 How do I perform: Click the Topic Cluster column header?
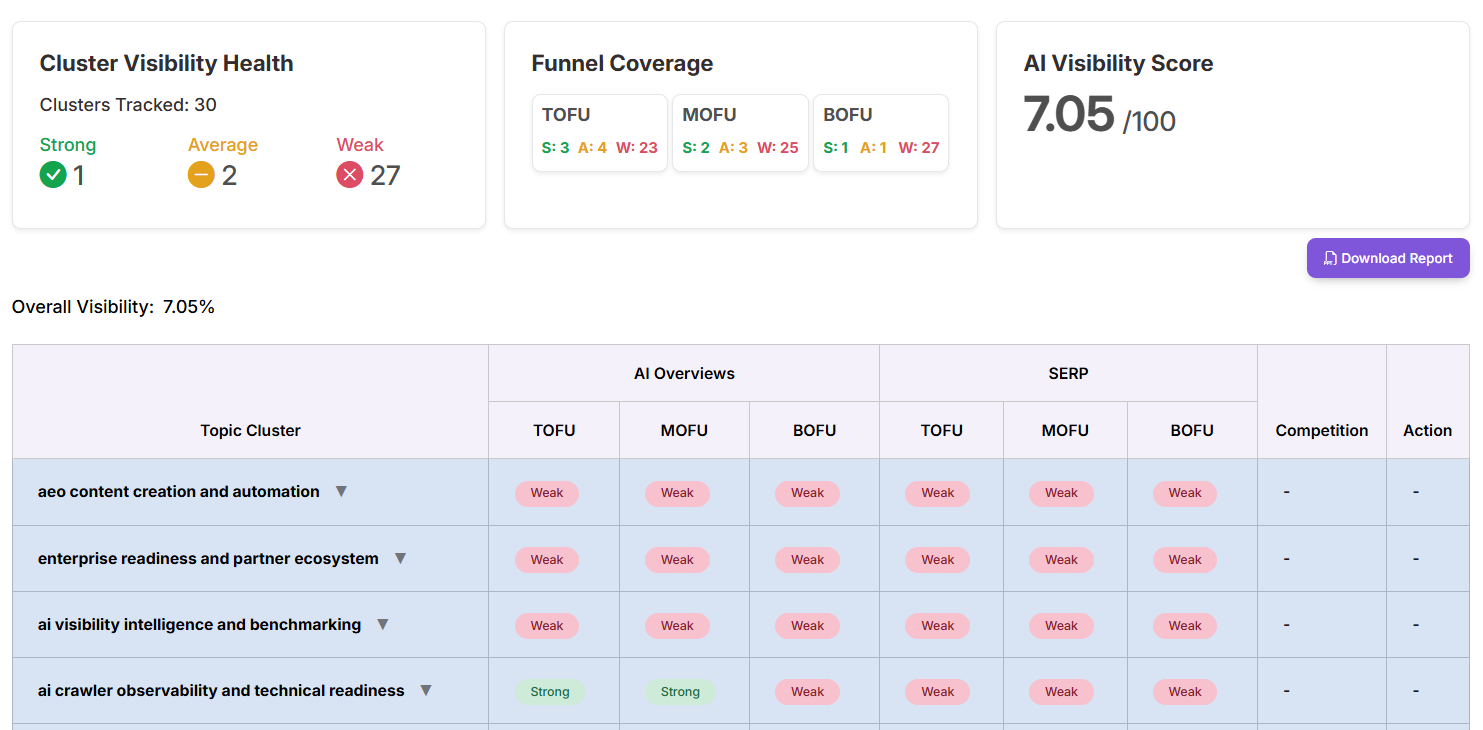coord(250,430)
